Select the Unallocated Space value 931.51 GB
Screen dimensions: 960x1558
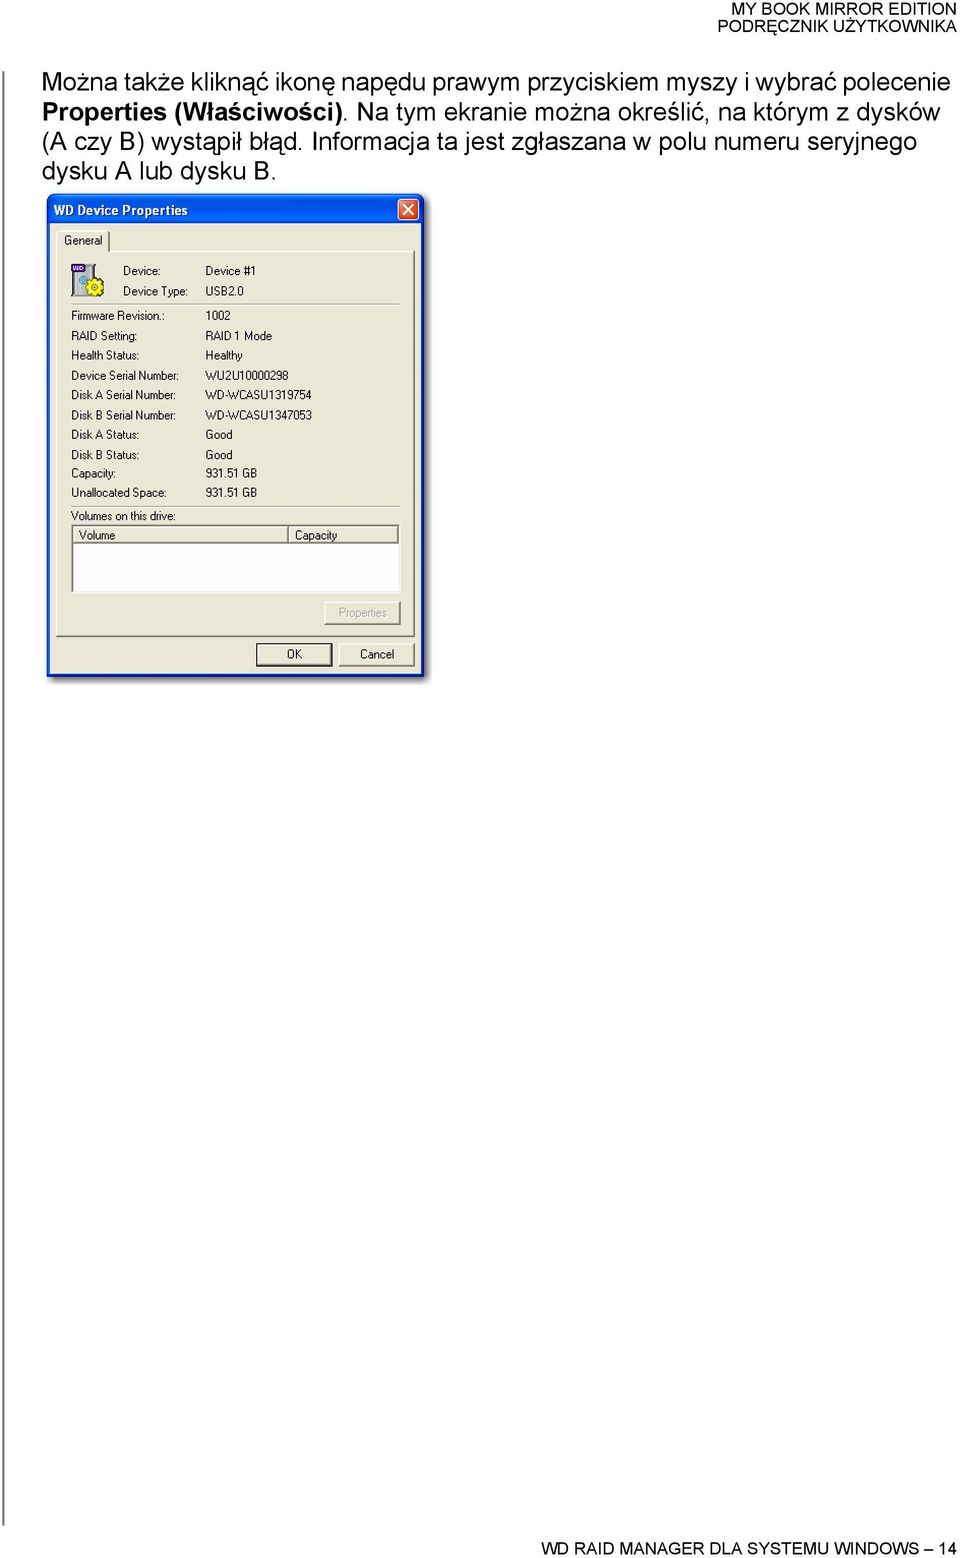[231, 492]
